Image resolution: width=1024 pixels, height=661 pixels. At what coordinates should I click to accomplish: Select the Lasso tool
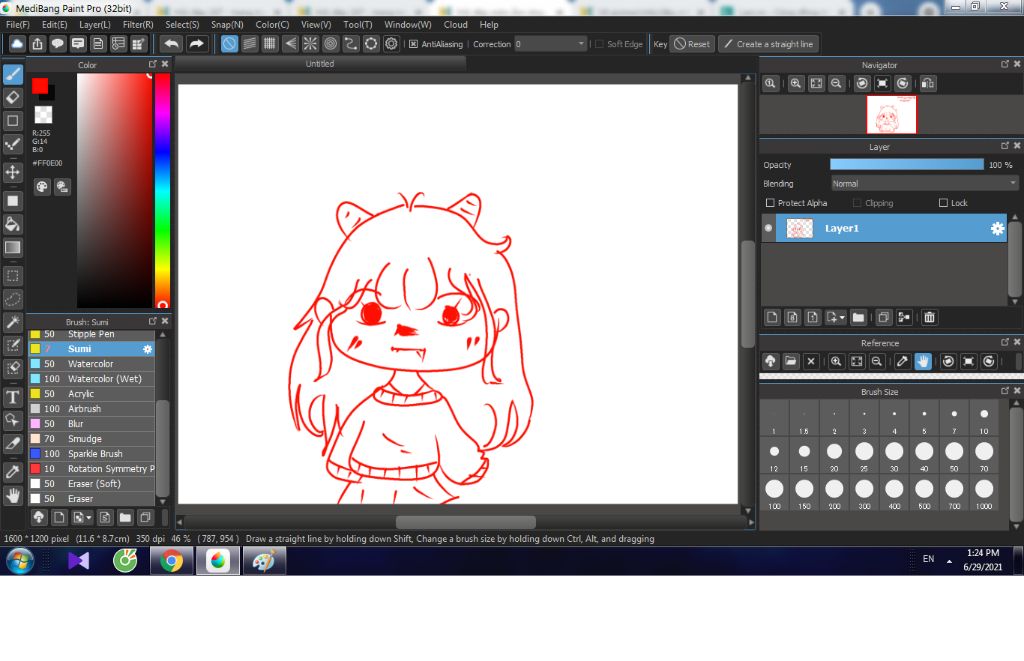coord(13,299)
